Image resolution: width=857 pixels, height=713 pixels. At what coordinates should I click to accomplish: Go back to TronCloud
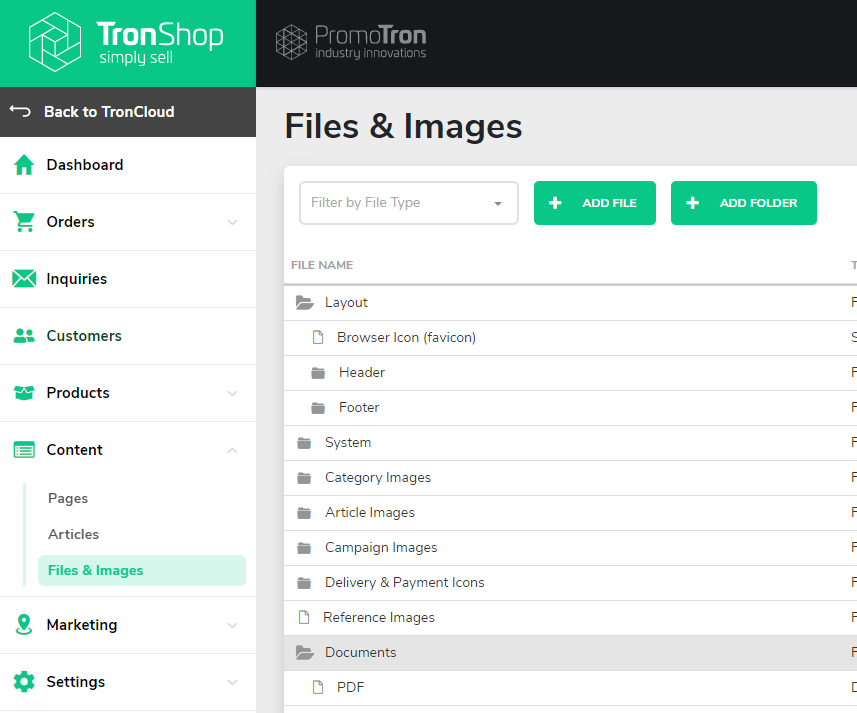(108, 112)
